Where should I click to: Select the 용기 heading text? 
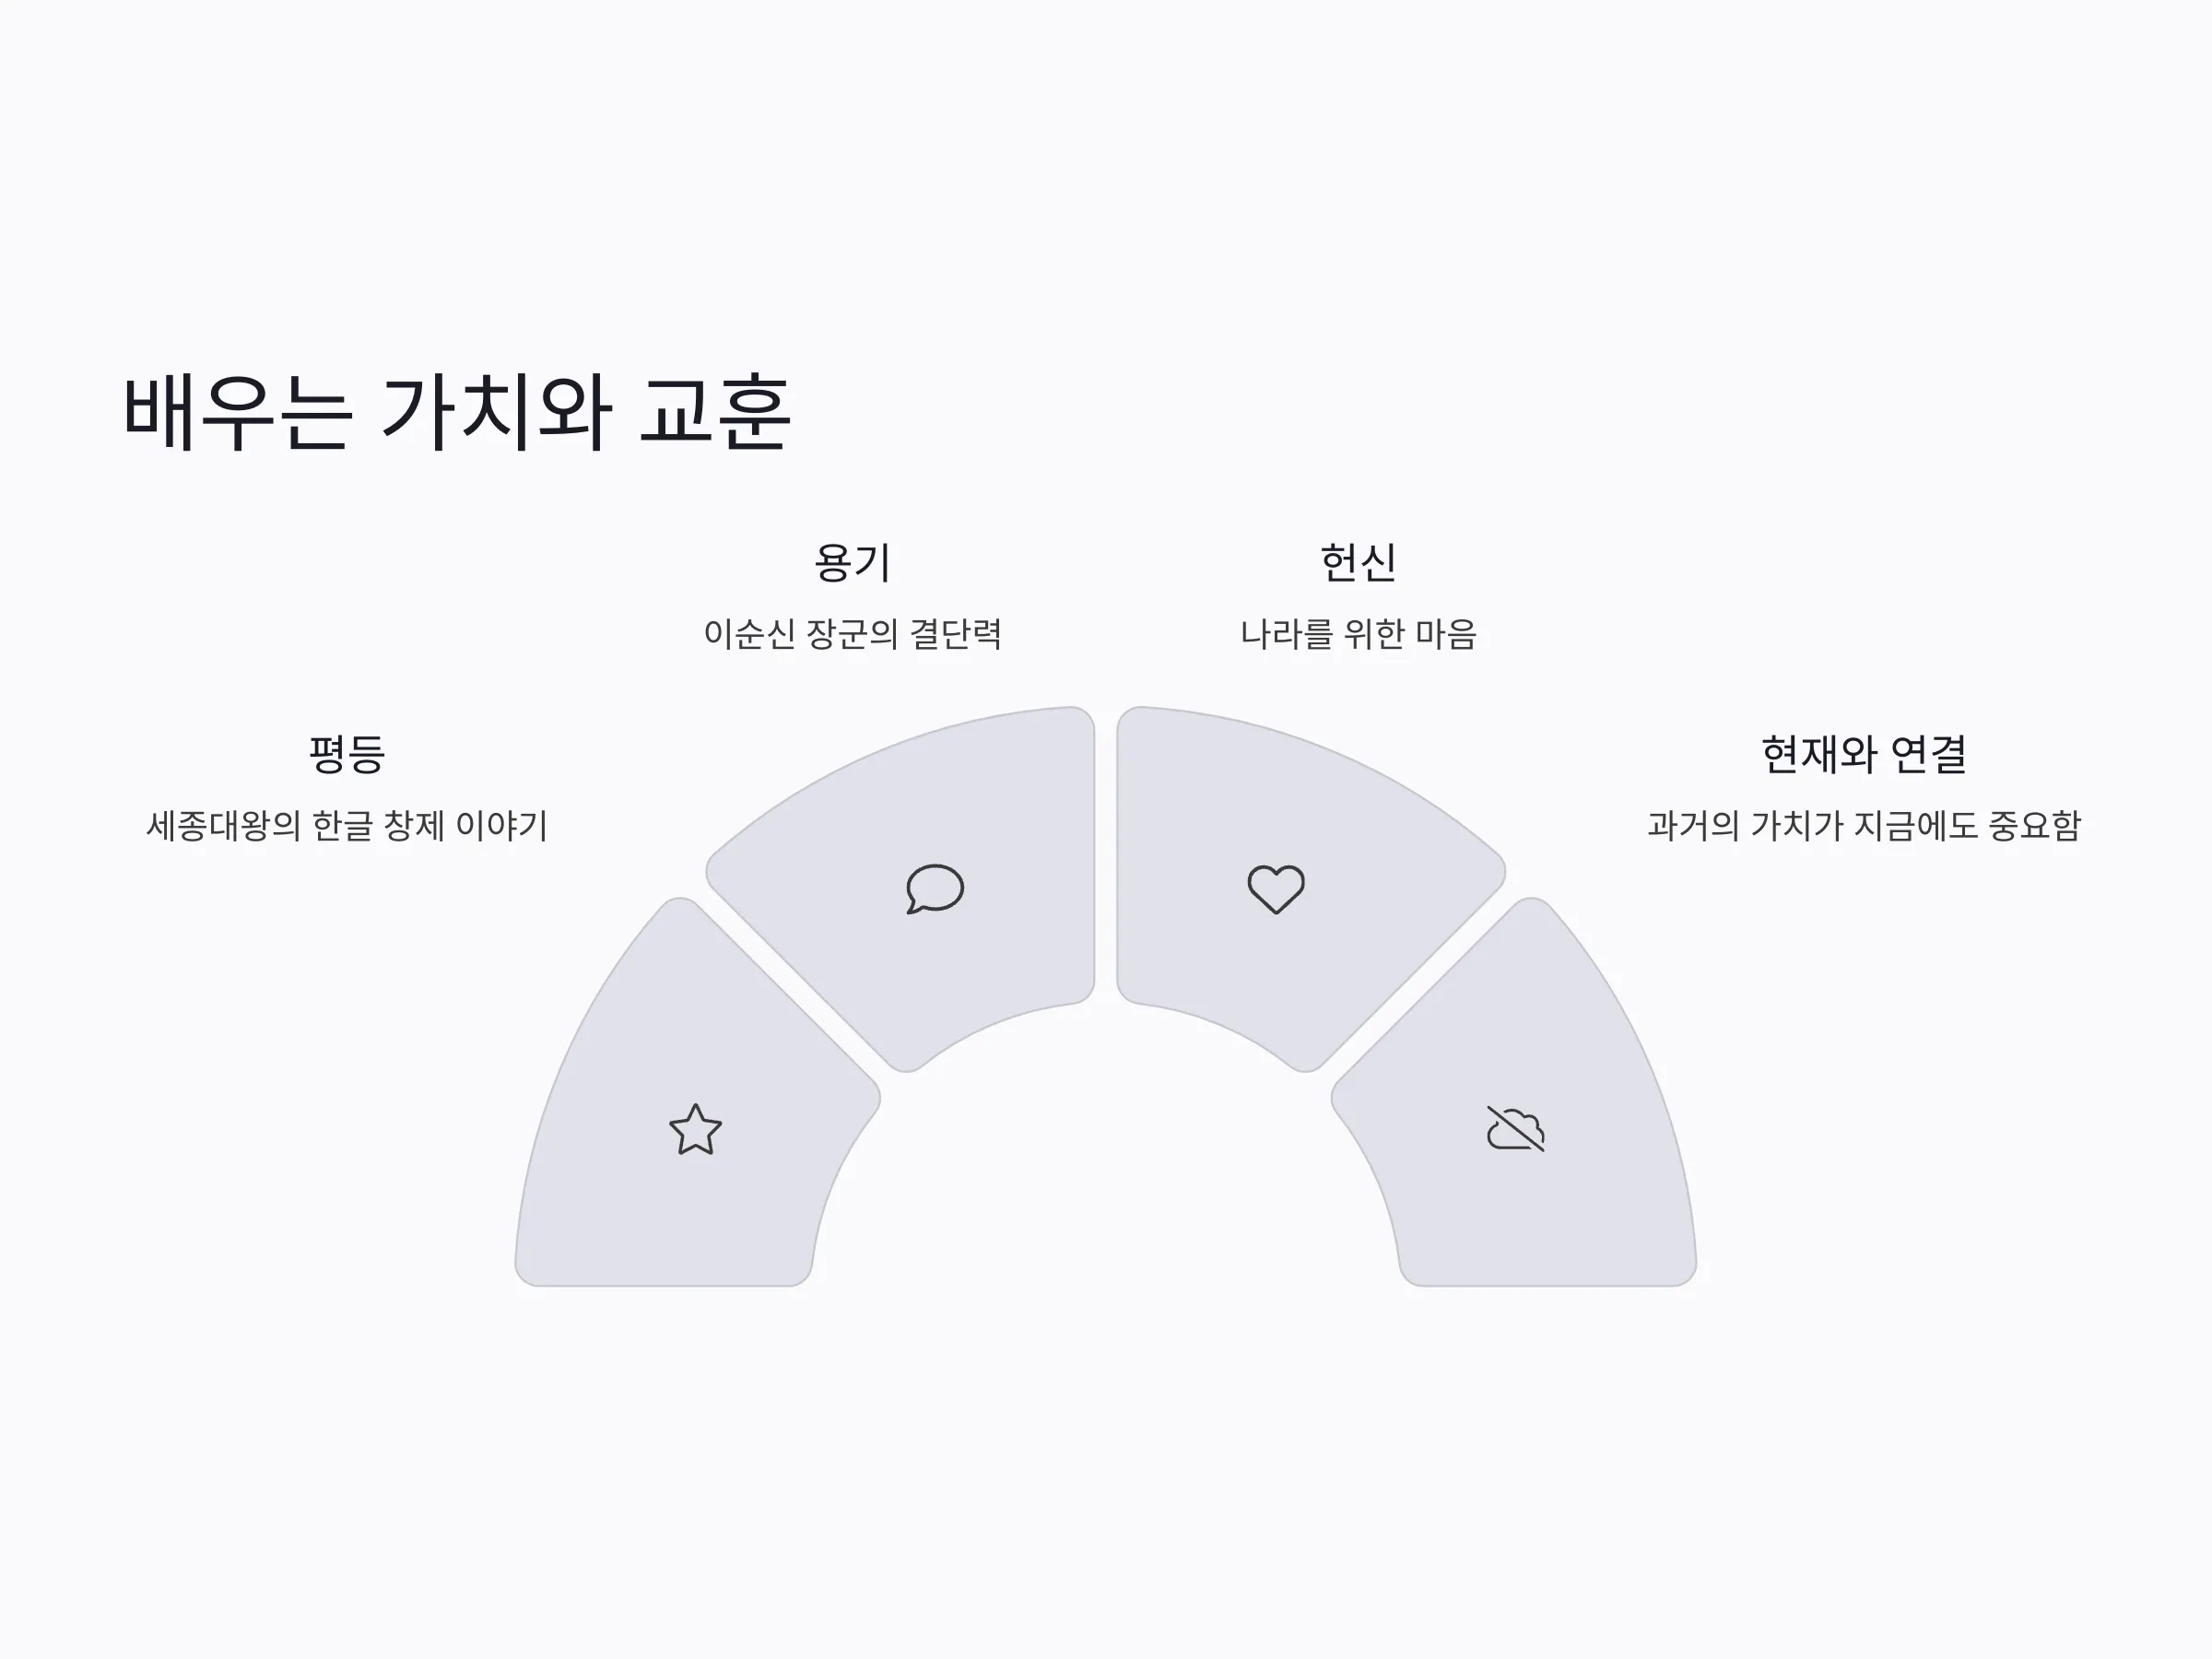coord(852,562)
